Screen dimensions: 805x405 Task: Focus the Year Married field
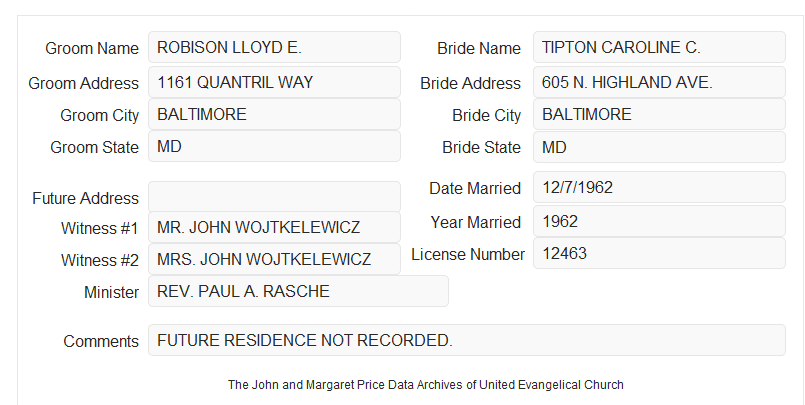pos(659,221)
